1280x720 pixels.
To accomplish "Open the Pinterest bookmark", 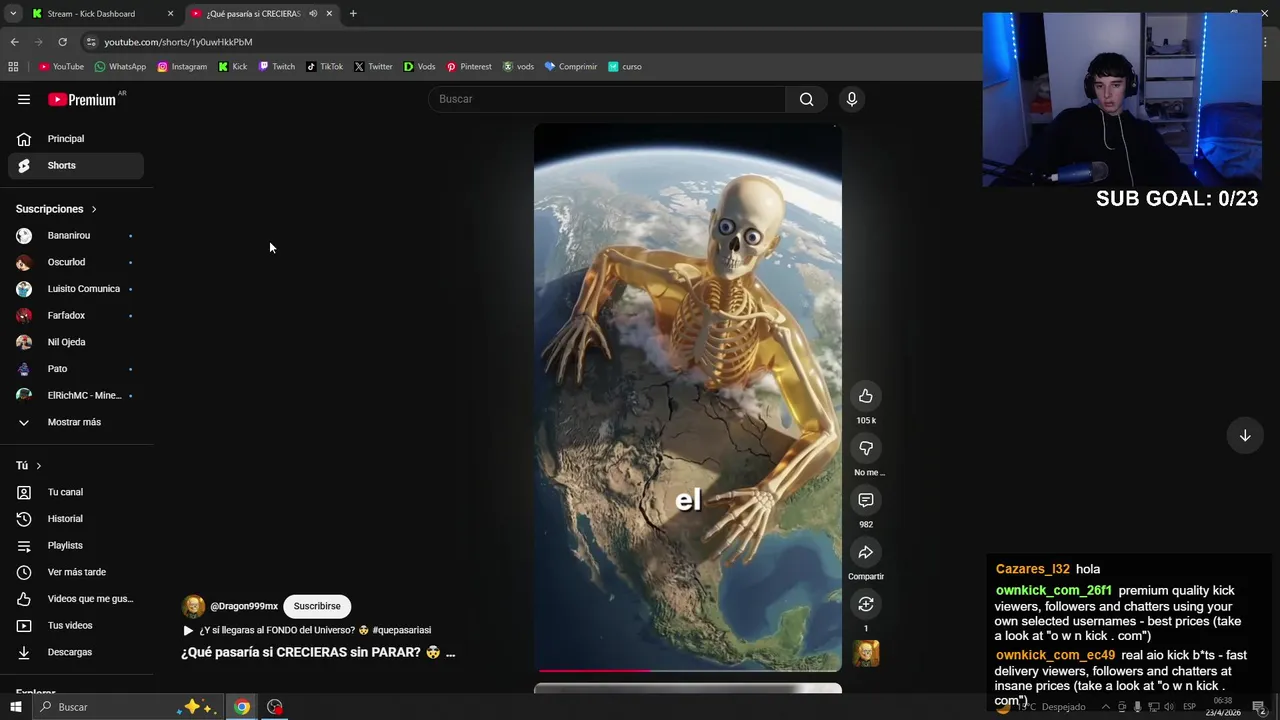I will (469, 67).
